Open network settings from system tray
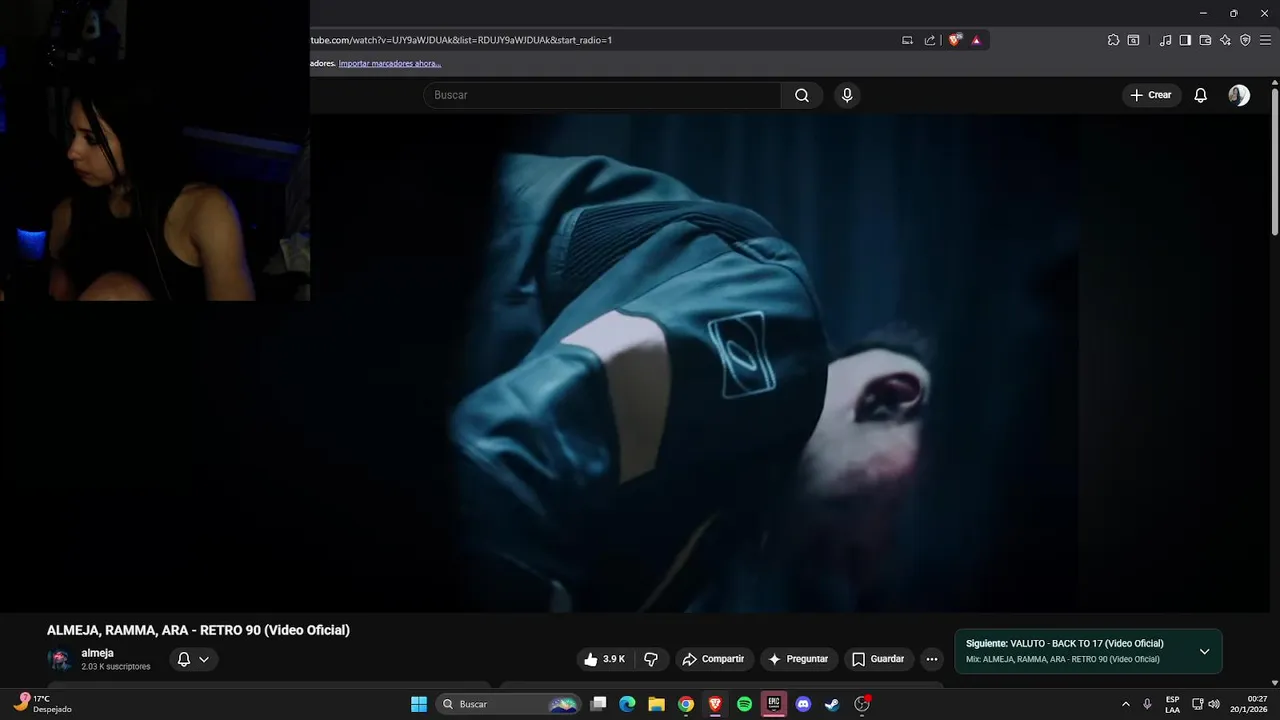The height and width of the screenshot is (720, 1280). [x=1198, y=704]
